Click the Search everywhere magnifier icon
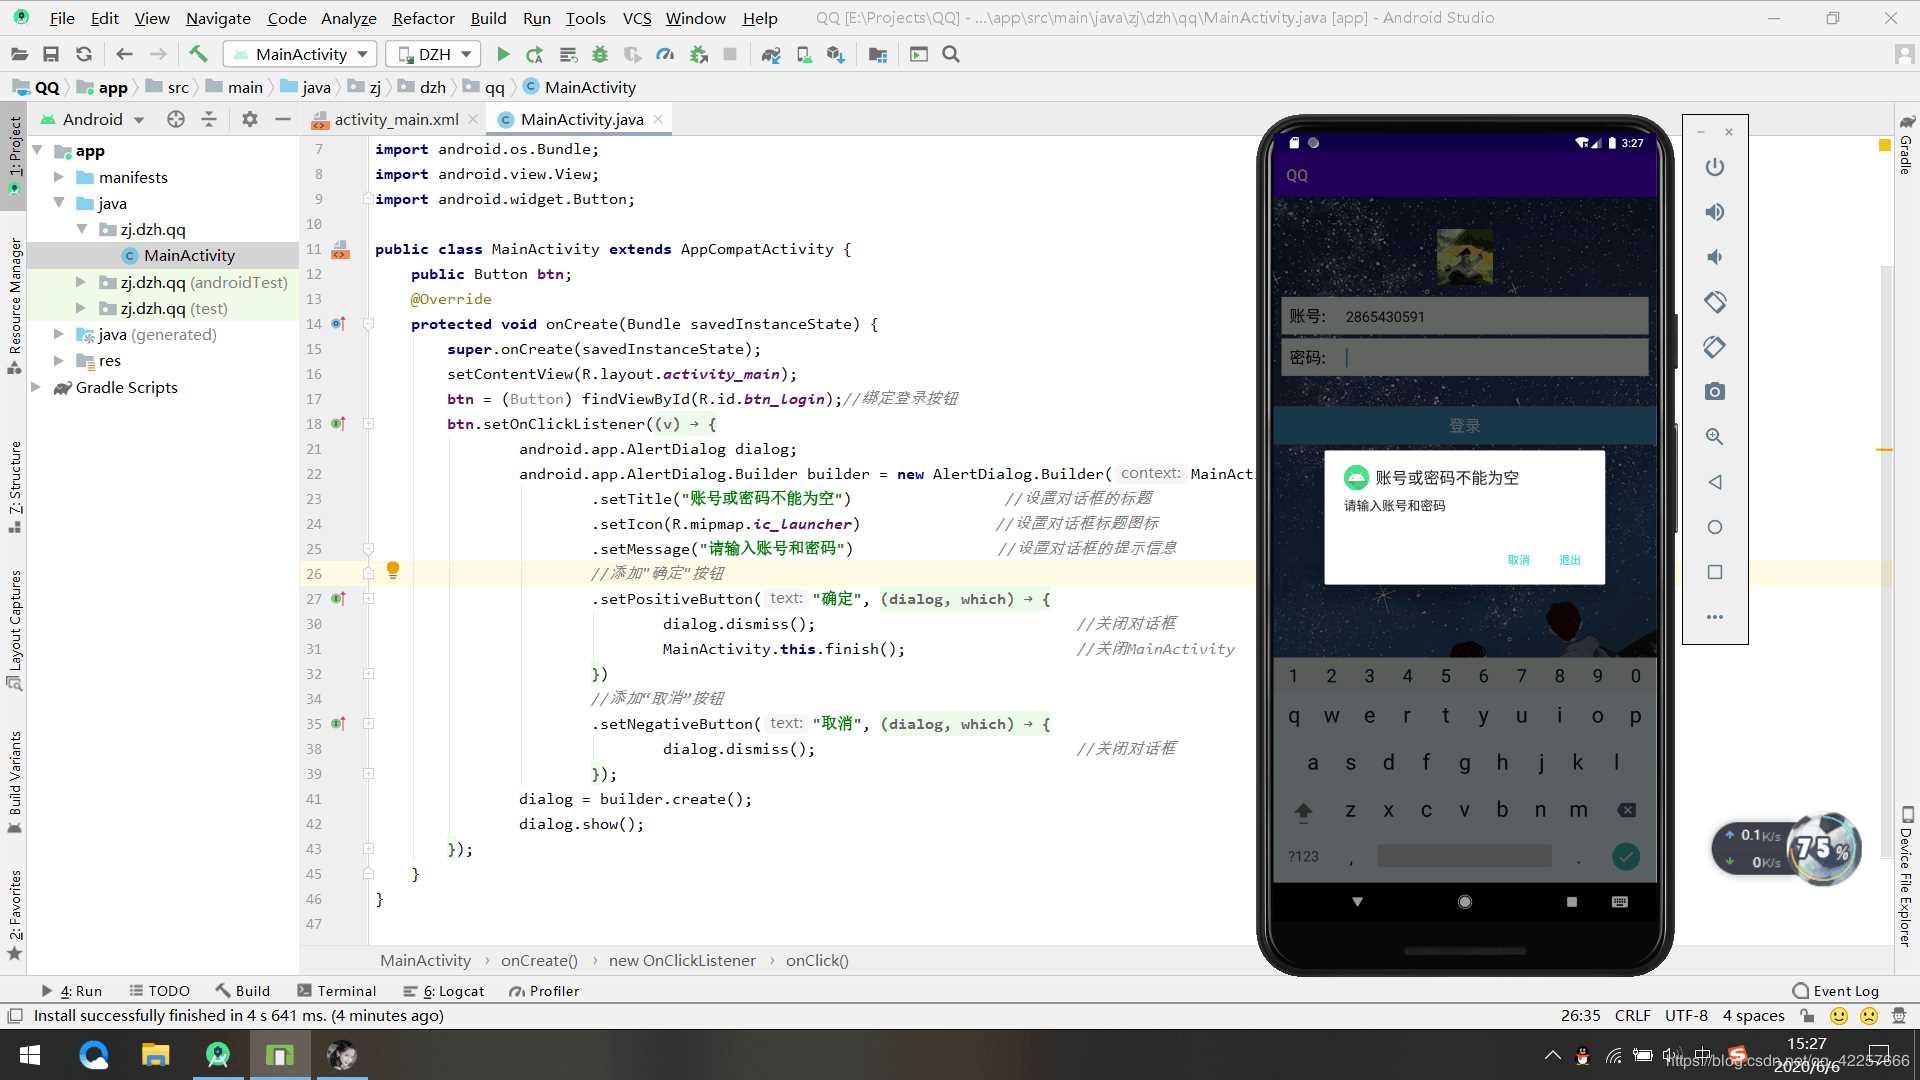 click(x=951, y=54)
